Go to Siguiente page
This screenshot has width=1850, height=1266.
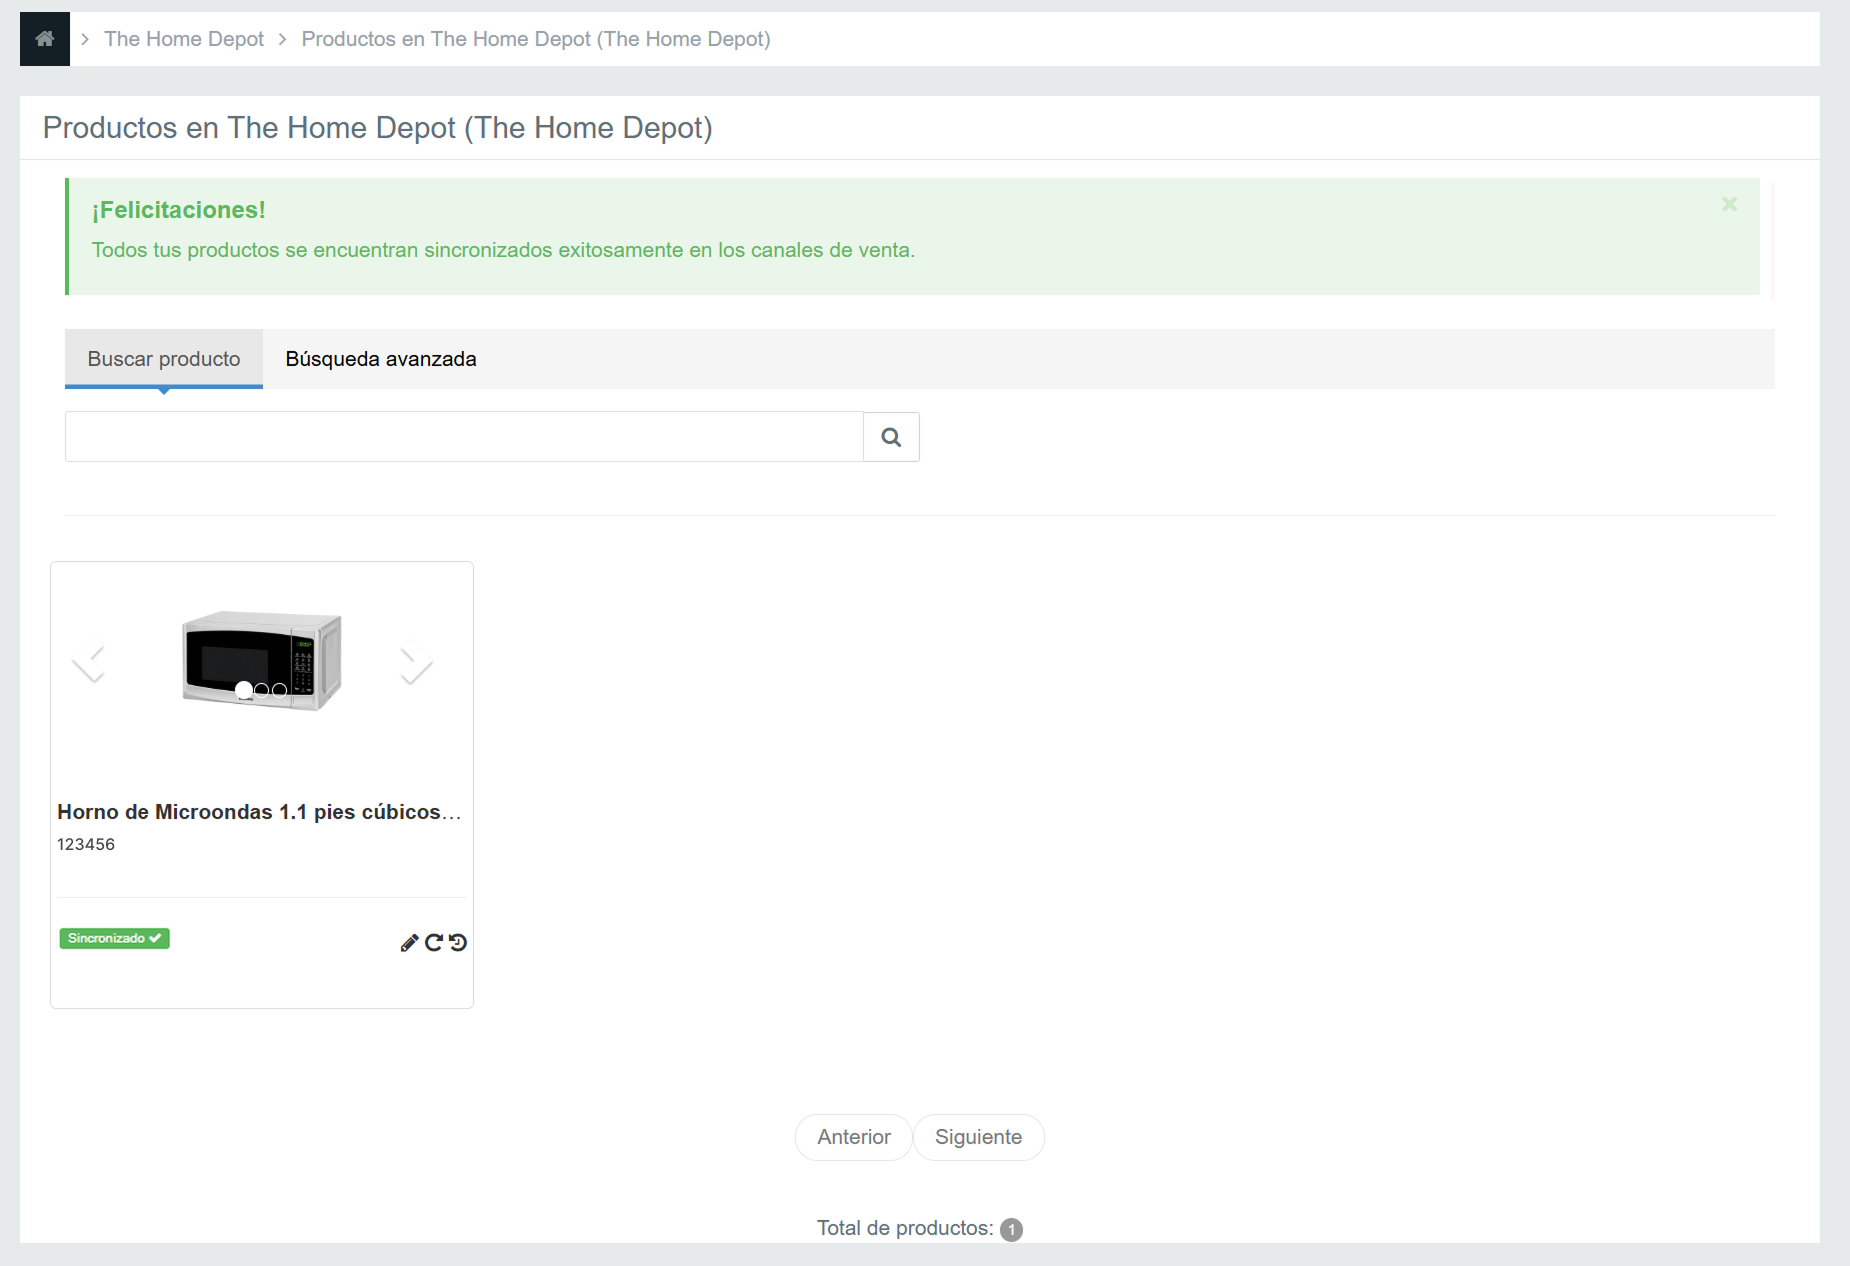coord(978,1137)
